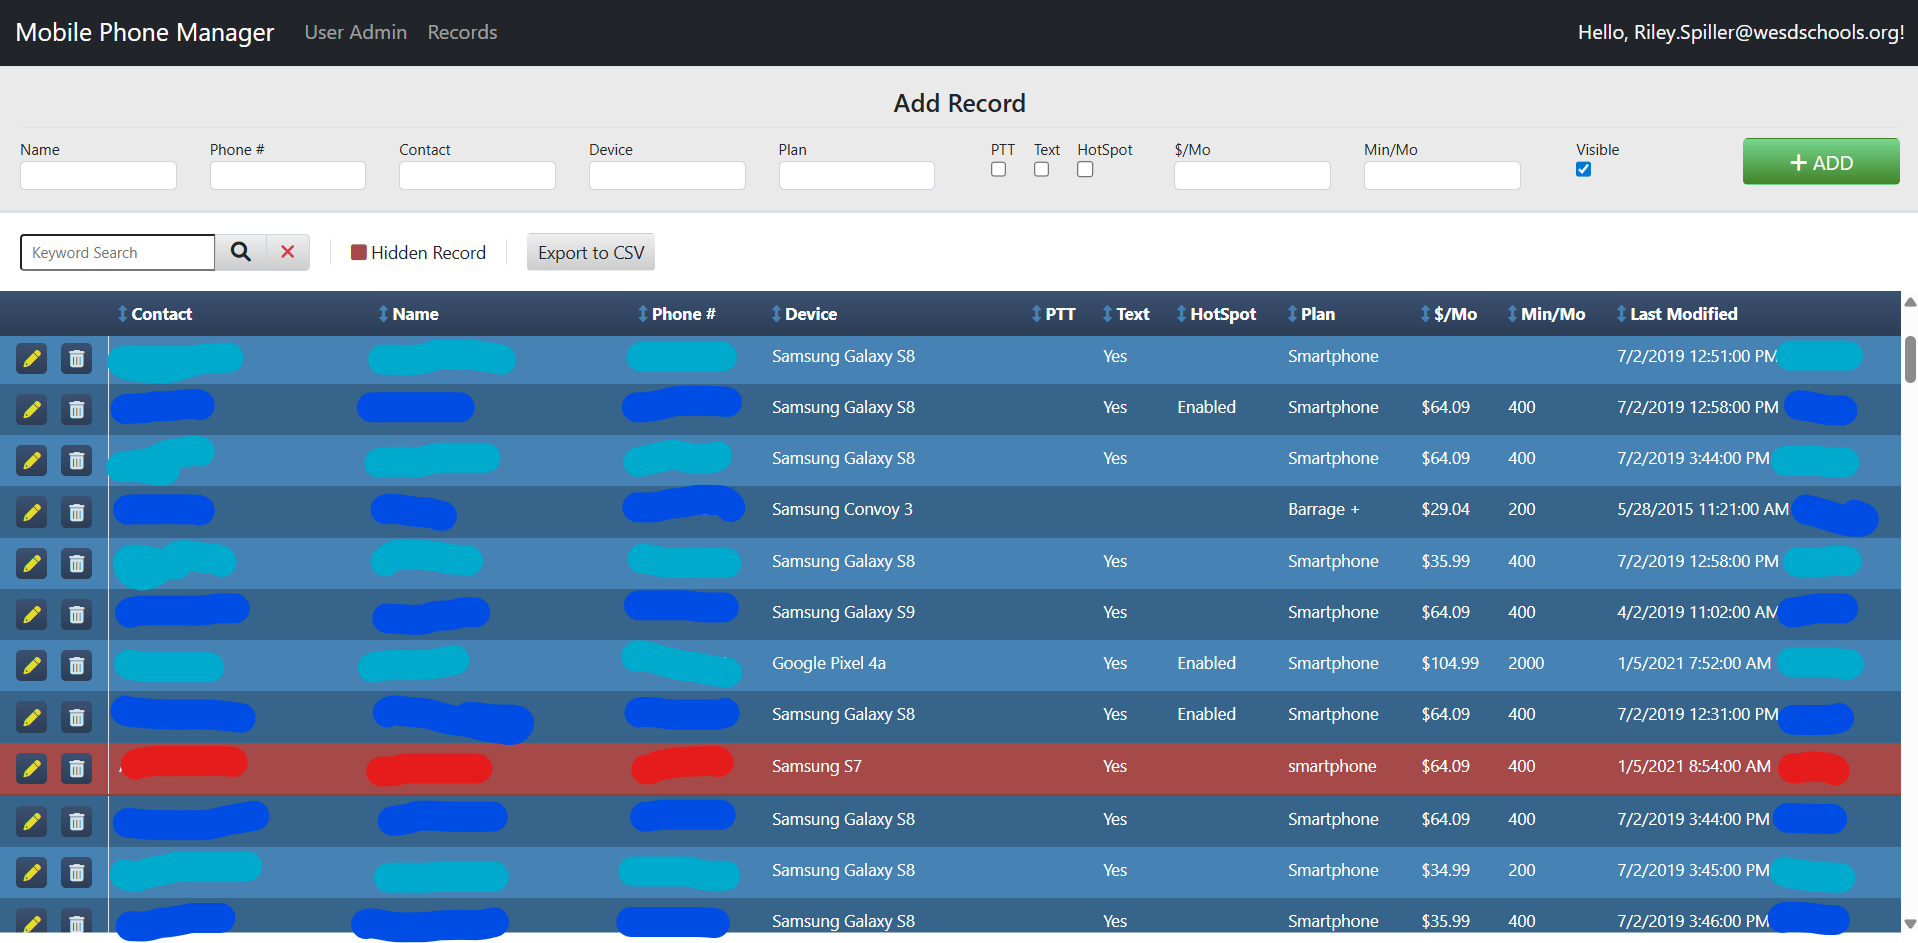Delete the Google Pixel 4a record
1918x943 pixels.
(x=76, y=665)
